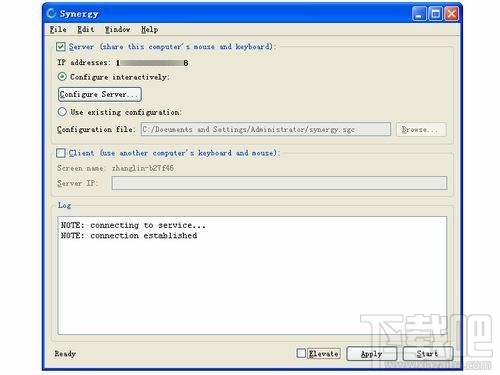This screenshot has width=500, height=375.
Task: Click the Browse... button
Action: tap(421, 129)
